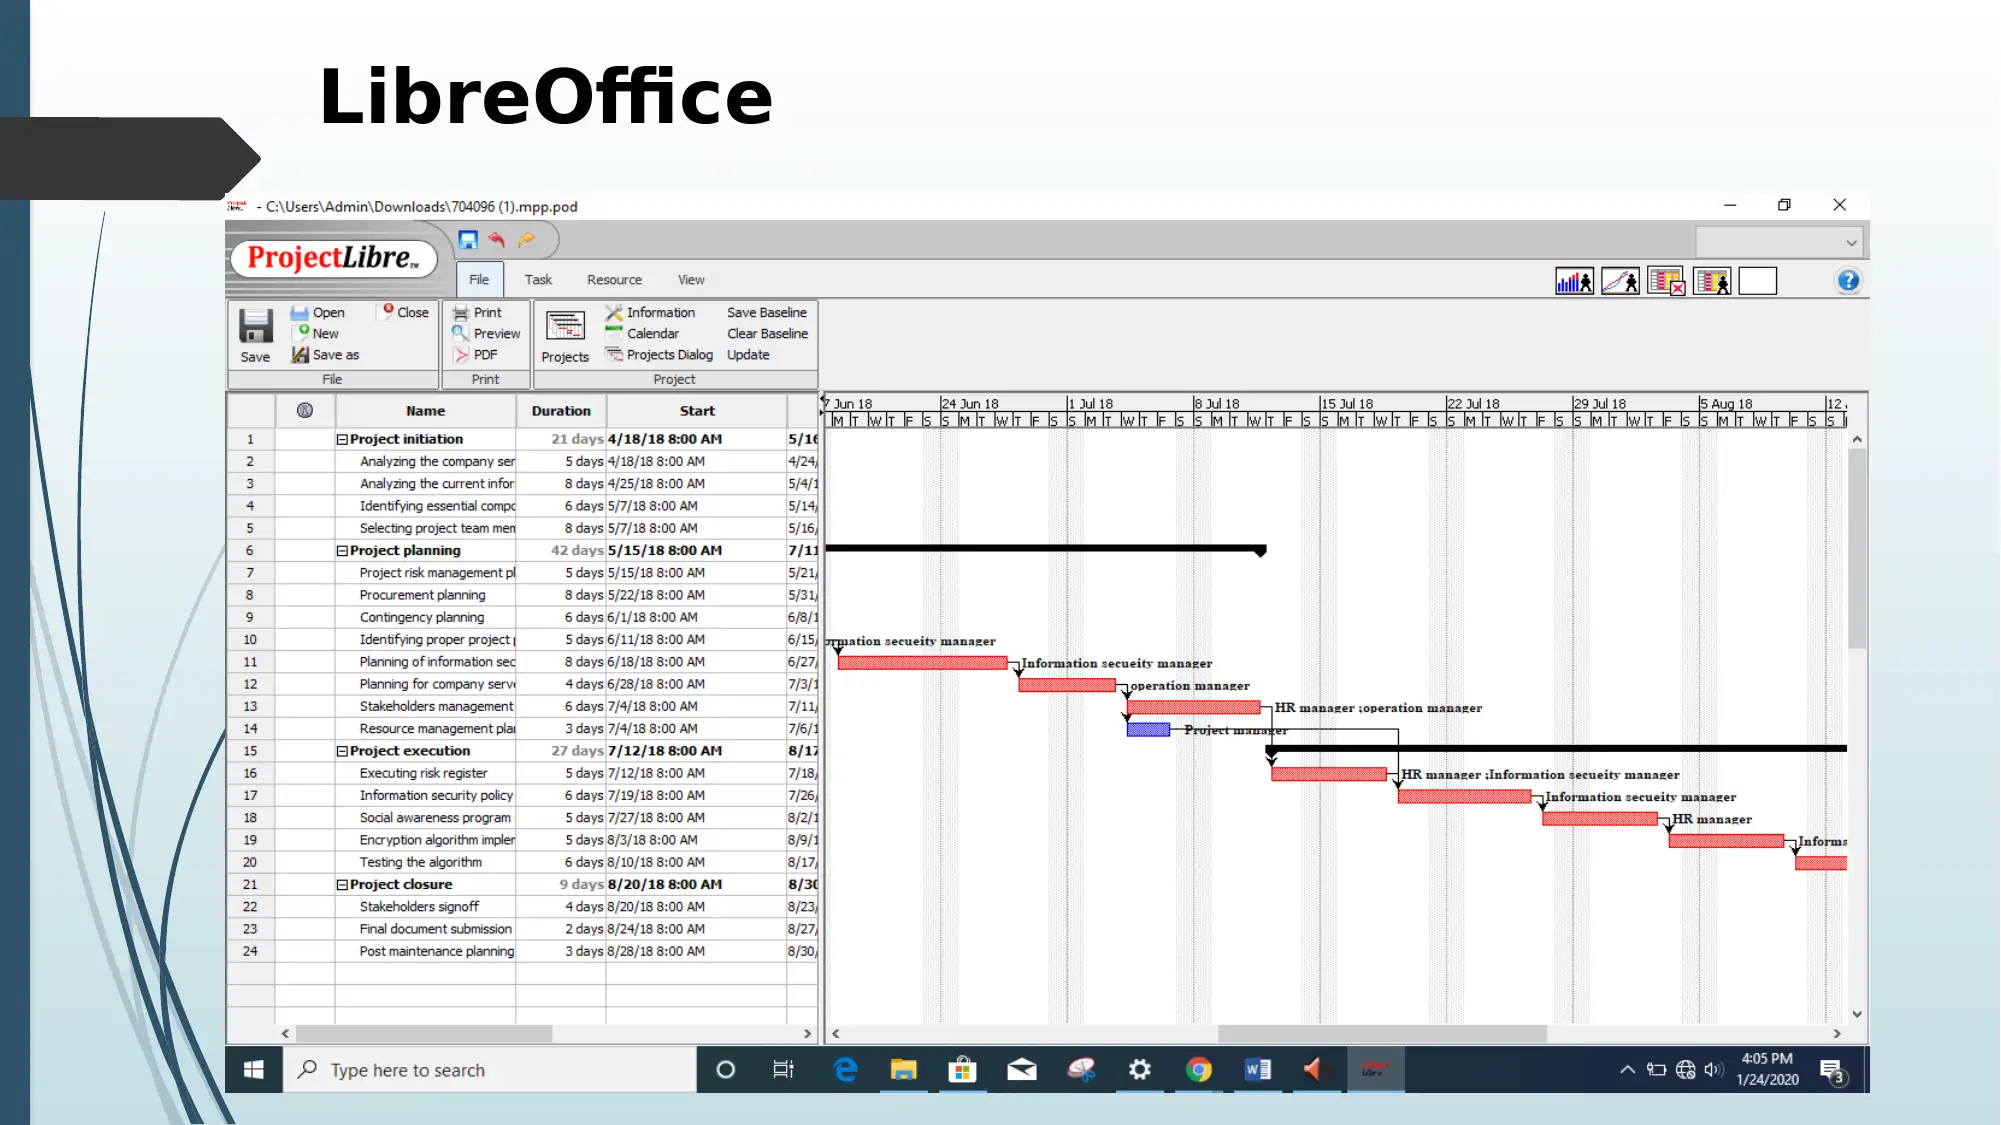Open the dropdown in the top-right toolbar

pyautogui.click(x=1852, y=243)
